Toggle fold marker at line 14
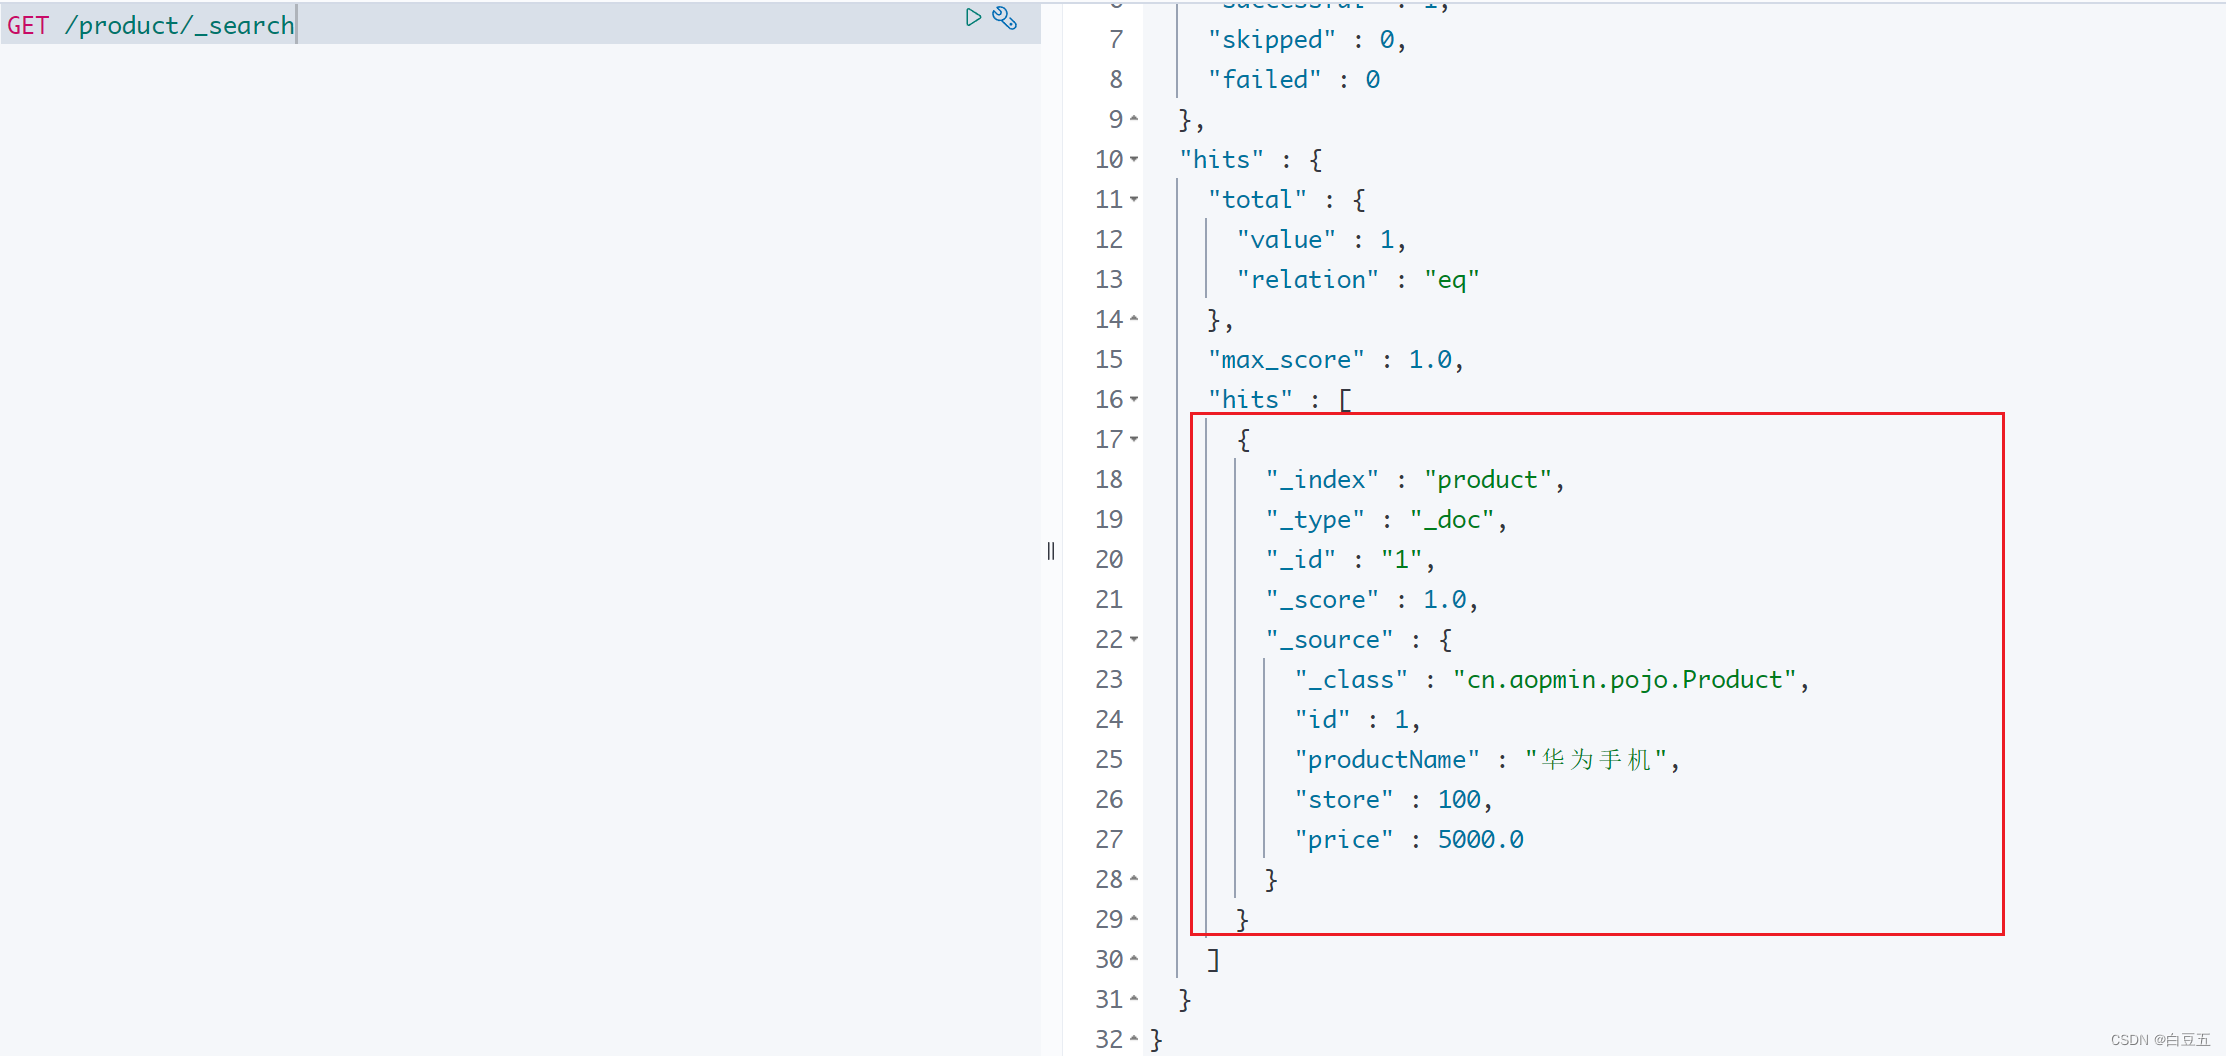 [1134, 319]
